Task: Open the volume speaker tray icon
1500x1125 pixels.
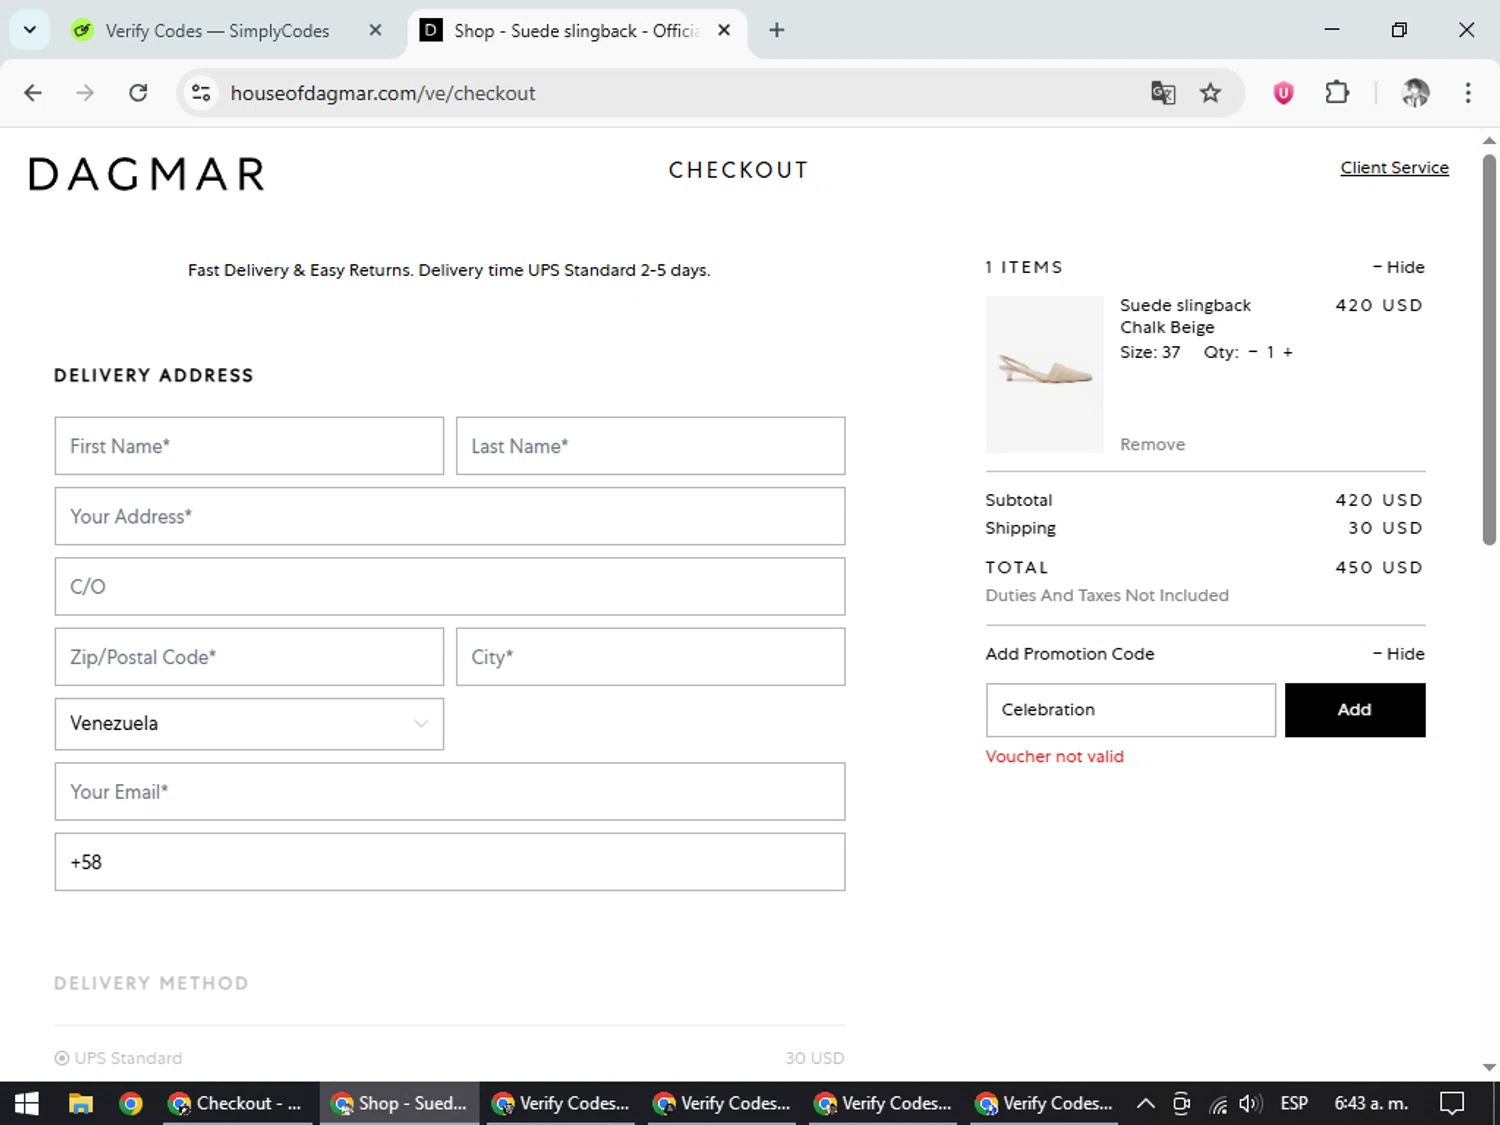Action: (1250, 1103)
